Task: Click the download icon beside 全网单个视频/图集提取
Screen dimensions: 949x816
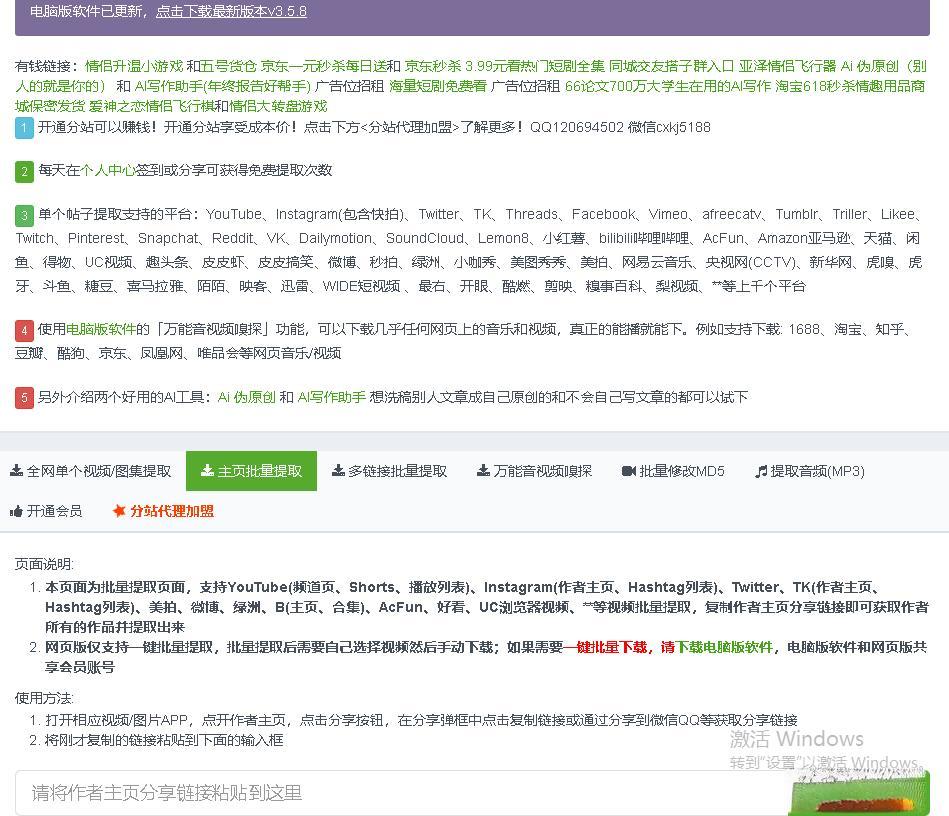Action: [17, 471]
